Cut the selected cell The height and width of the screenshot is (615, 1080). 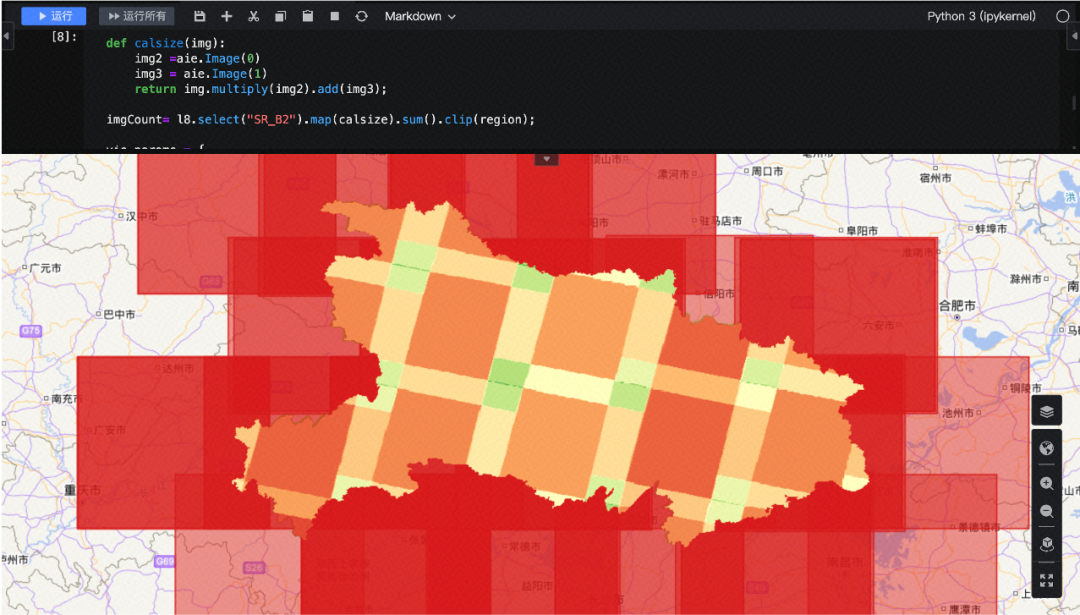point(254,16)
